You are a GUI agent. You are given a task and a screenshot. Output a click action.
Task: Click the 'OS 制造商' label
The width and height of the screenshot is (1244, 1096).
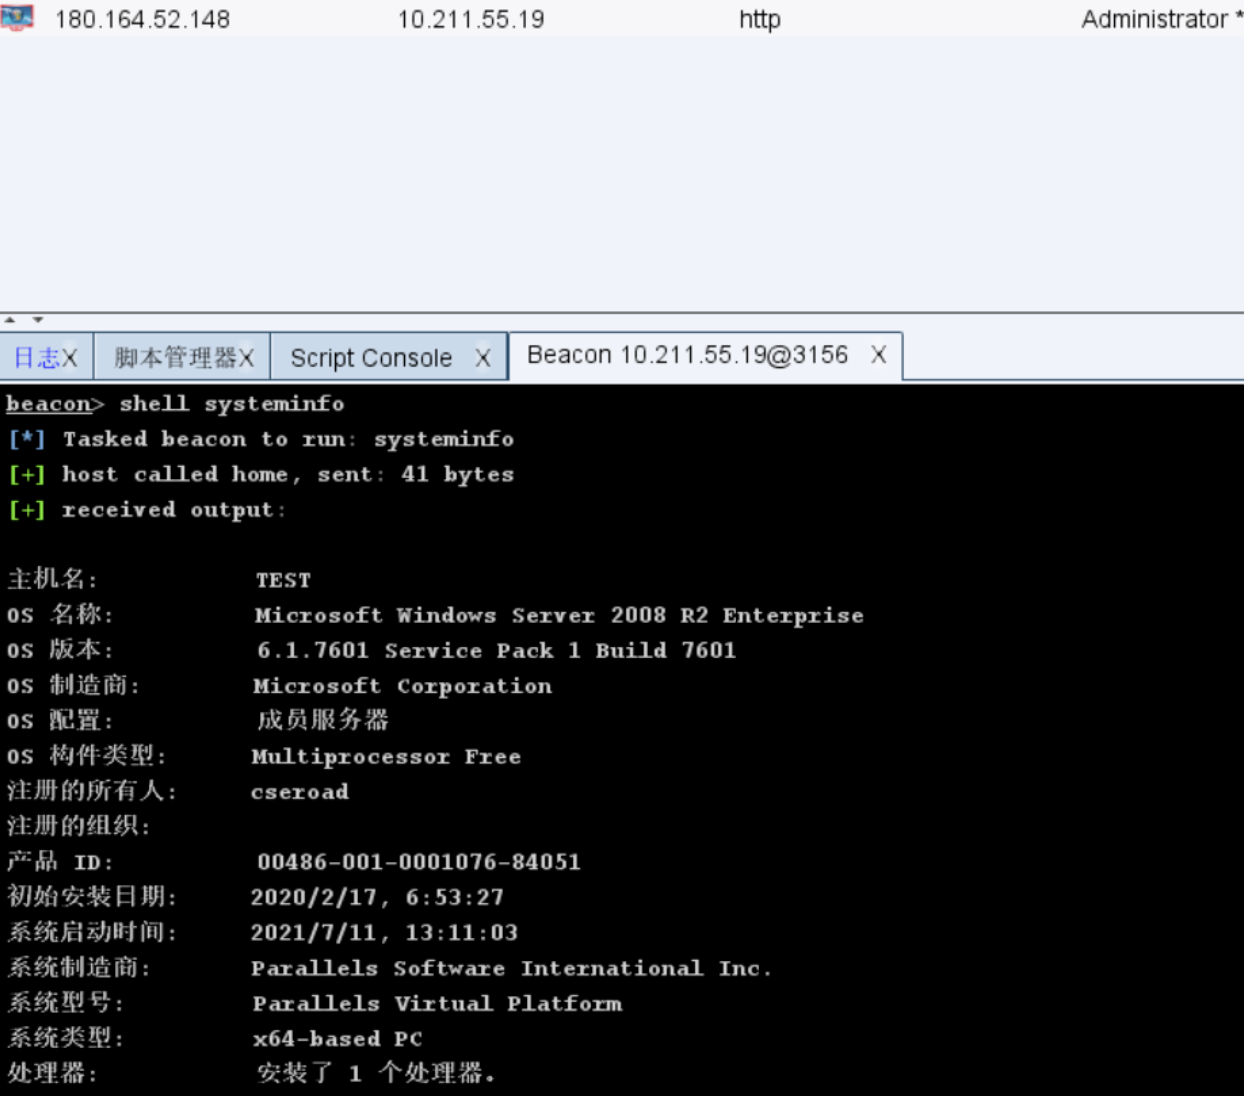point(73,685)
